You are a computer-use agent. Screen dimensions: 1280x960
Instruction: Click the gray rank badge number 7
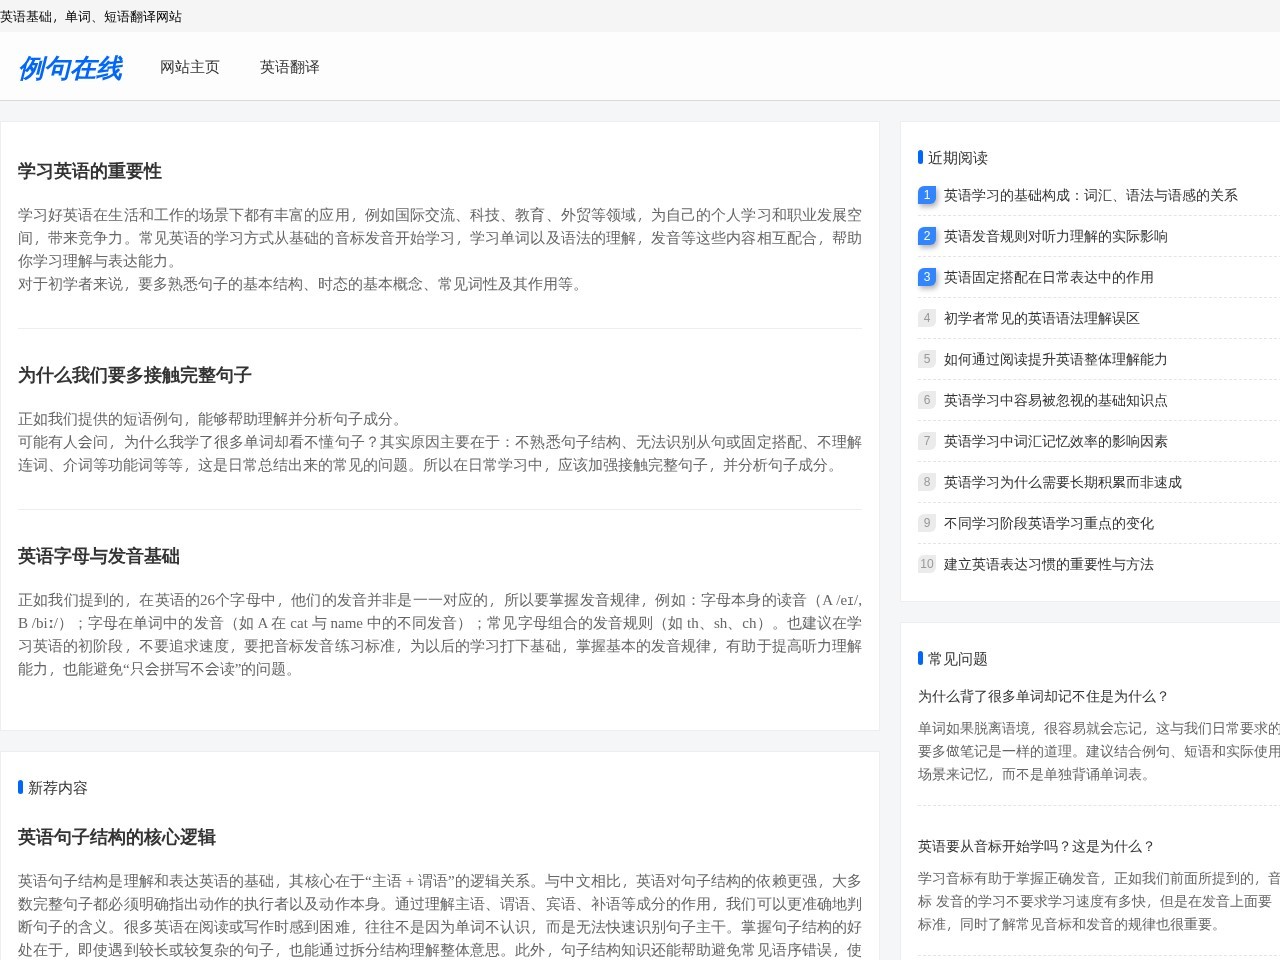[x=927, y=441]
